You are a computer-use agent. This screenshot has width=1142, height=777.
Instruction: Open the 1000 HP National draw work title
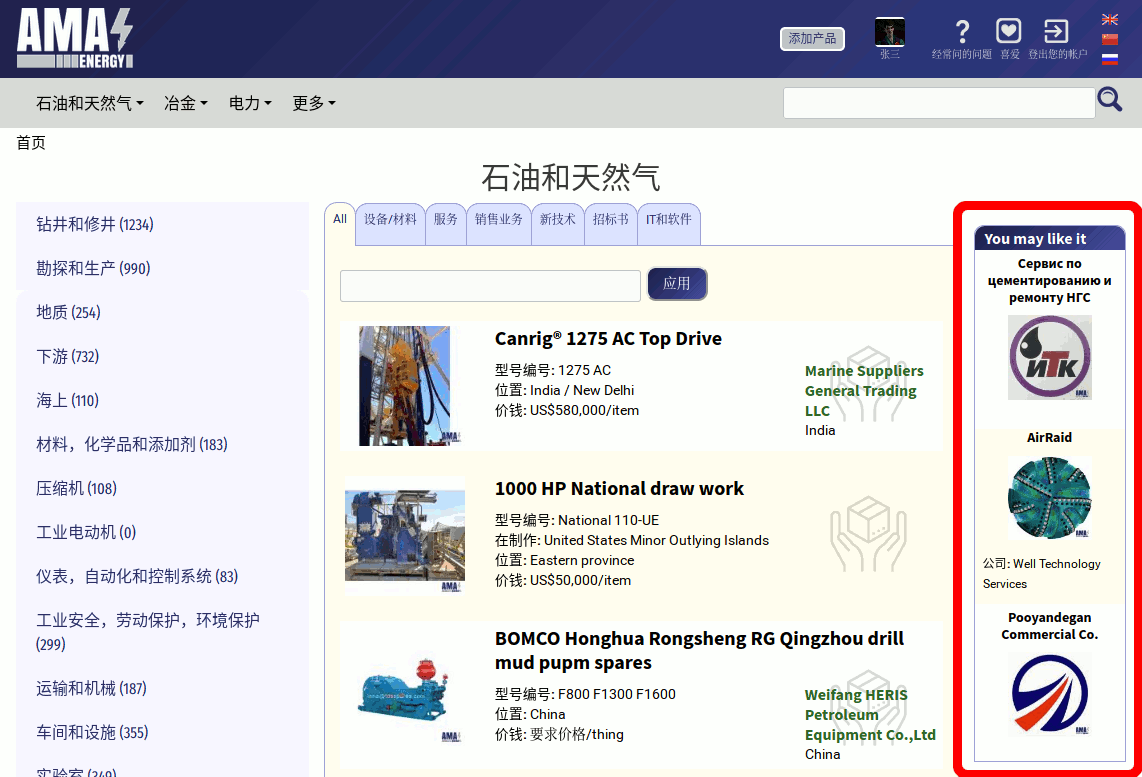[x=619, y=489]
